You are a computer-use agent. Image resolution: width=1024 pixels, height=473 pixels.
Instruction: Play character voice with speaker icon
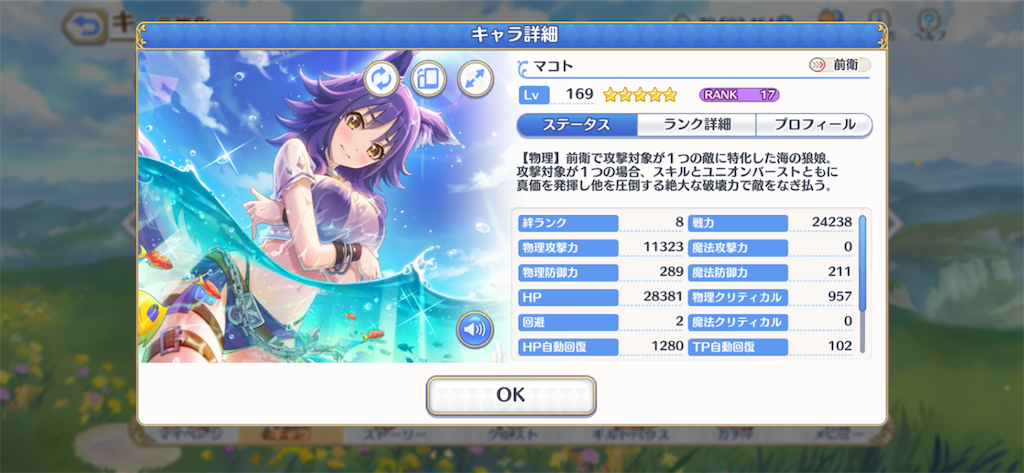coord(475,329)
